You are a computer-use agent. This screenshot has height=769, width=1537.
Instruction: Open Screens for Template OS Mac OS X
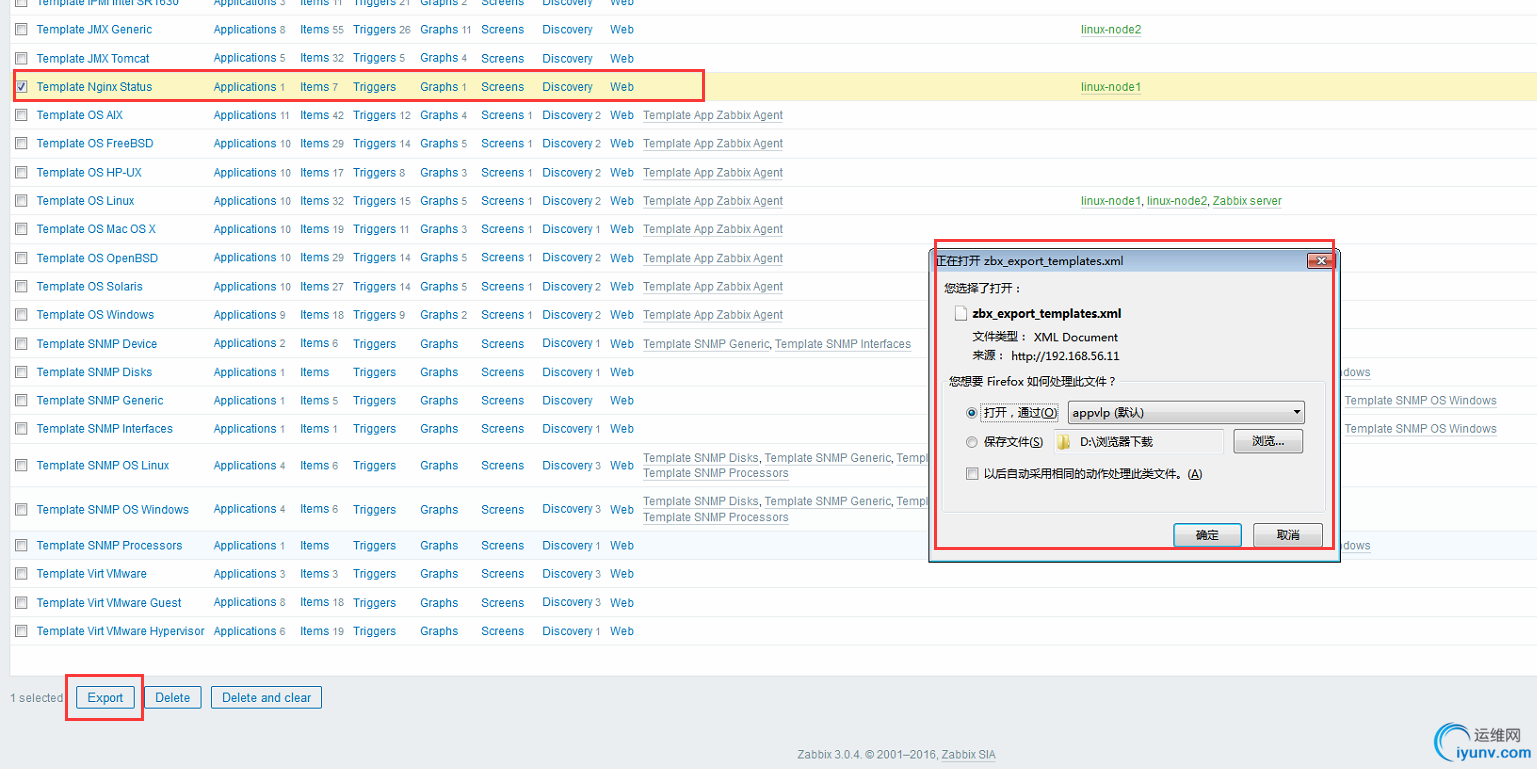pos(502,229)
